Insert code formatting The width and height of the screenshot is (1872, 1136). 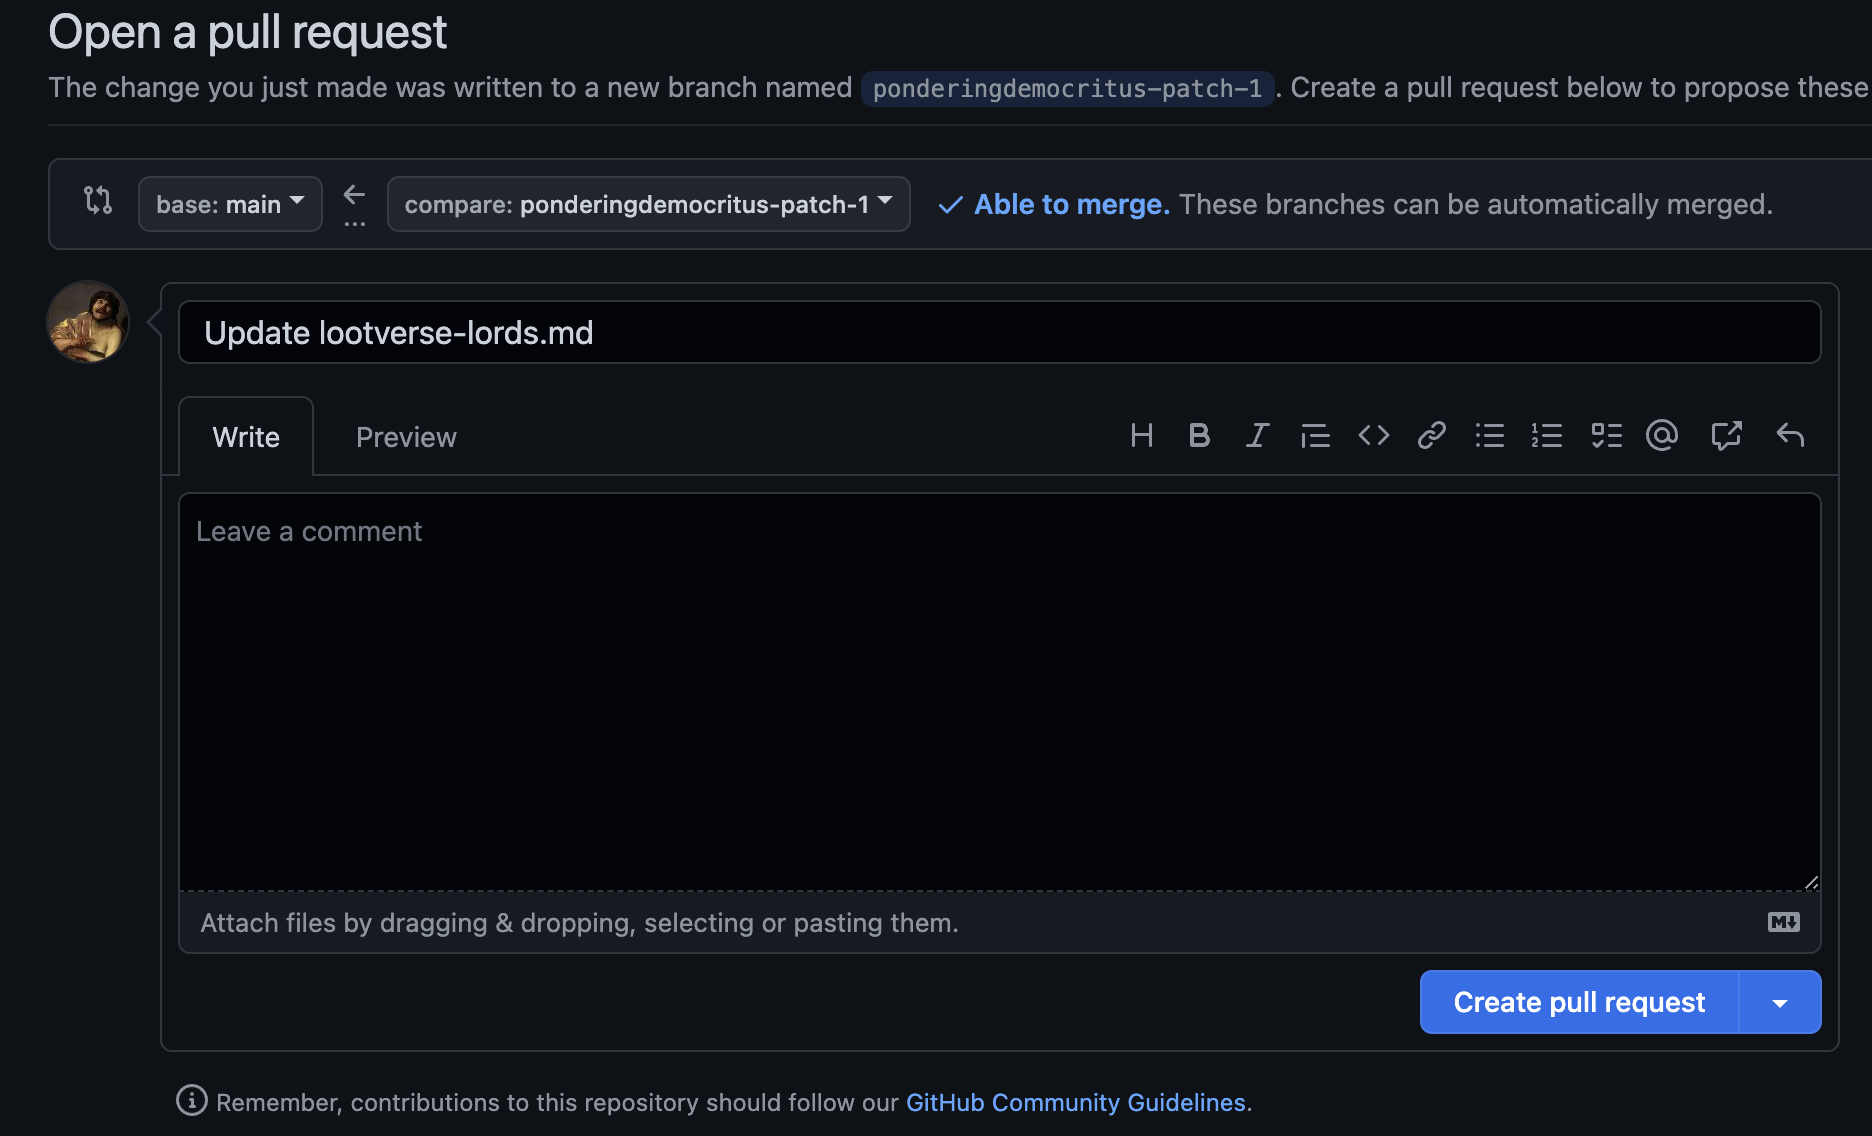click(x=1374, y=435)
